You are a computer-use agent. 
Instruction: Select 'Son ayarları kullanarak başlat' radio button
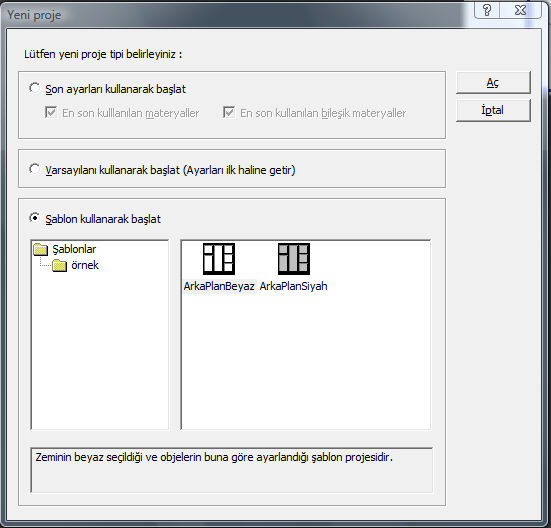34,88
